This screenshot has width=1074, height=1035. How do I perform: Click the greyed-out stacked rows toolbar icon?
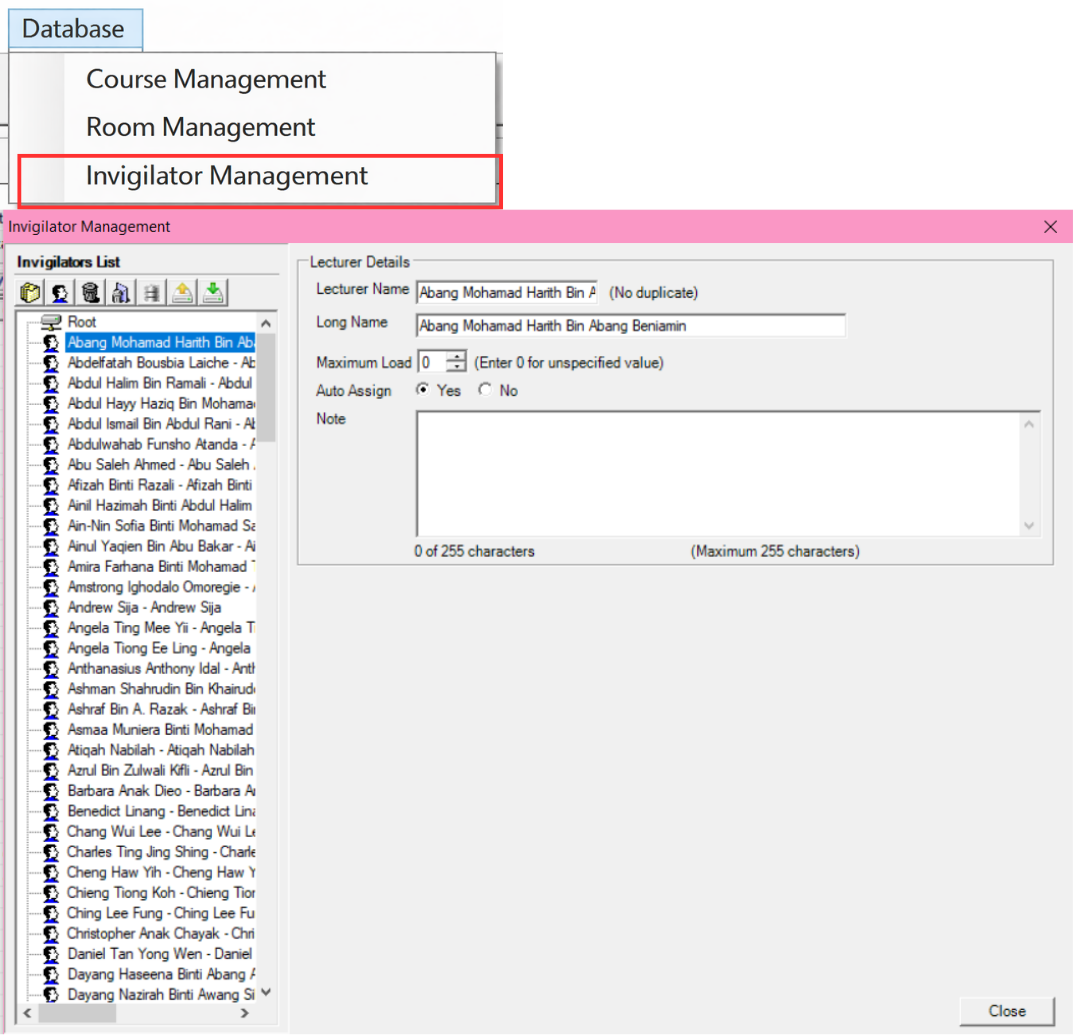tap(152, 292)
